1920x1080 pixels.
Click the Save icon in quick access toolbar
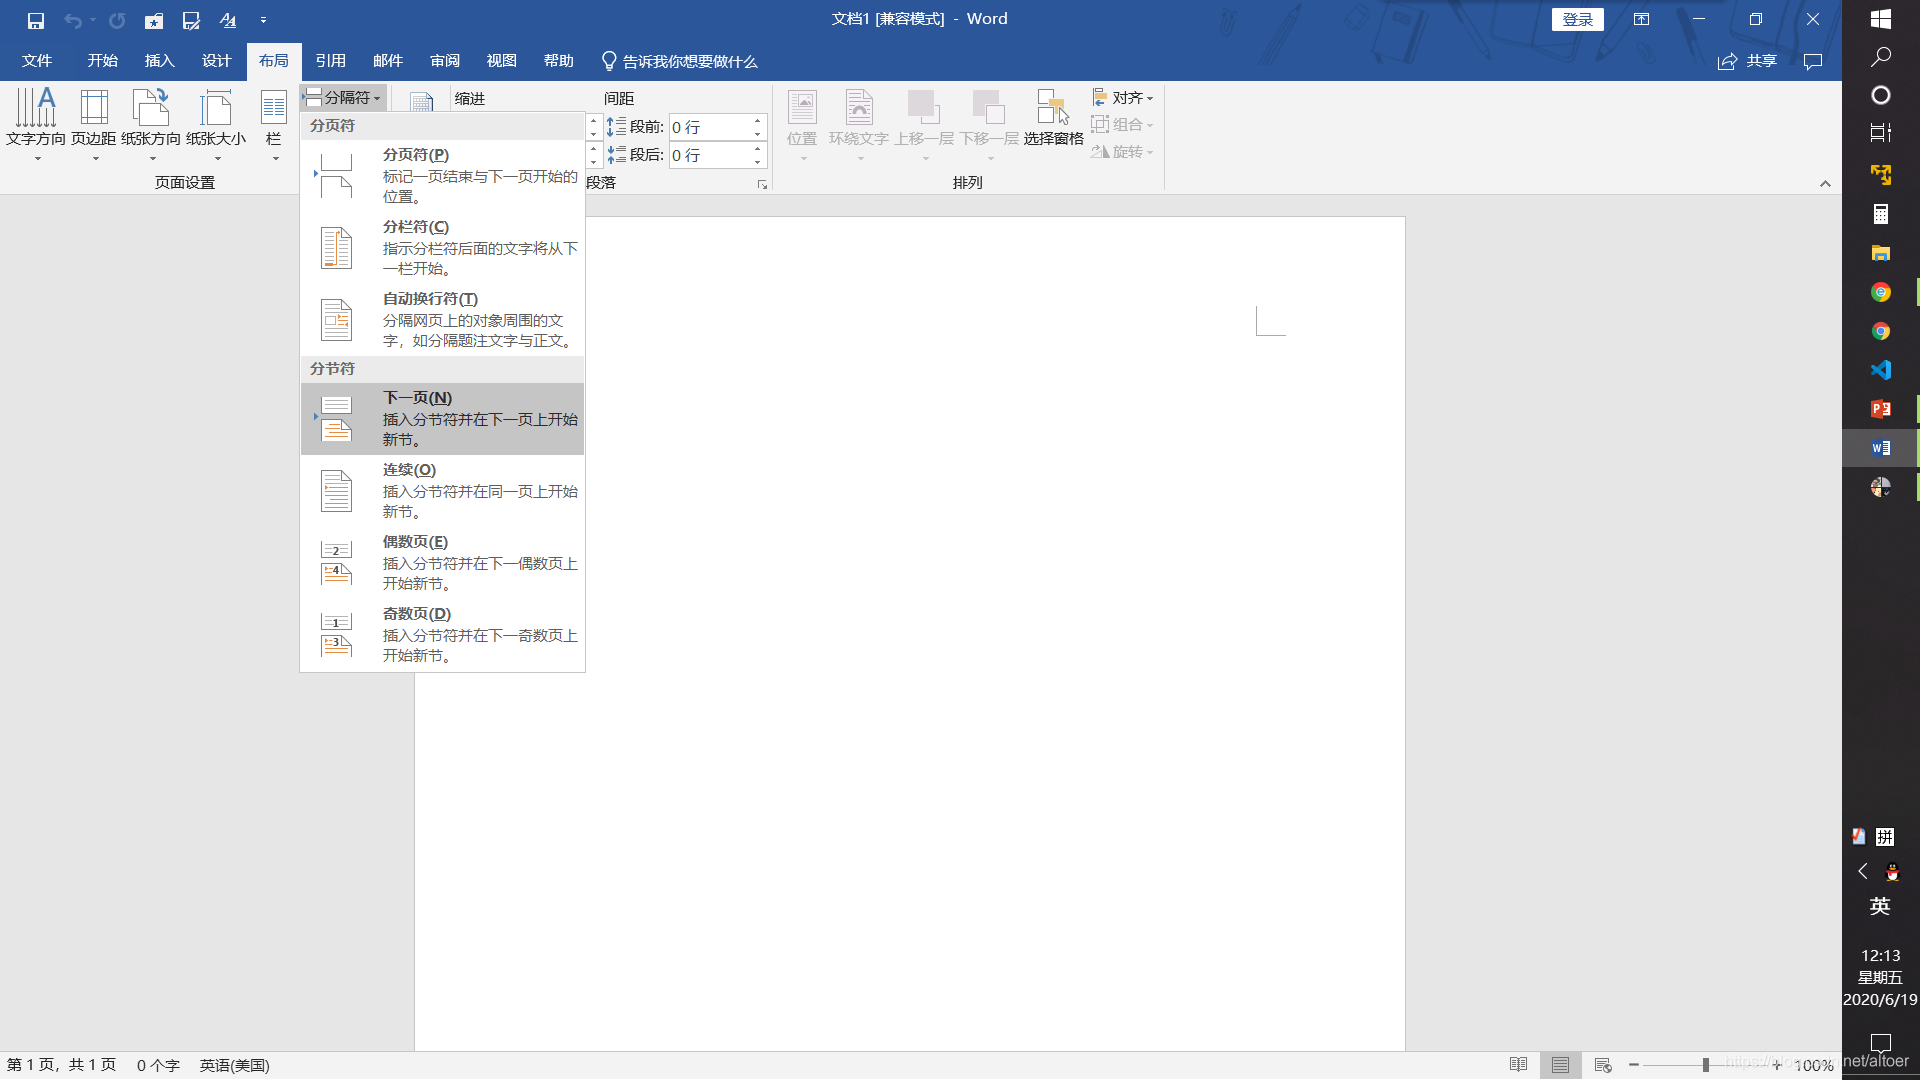[35, 20]
